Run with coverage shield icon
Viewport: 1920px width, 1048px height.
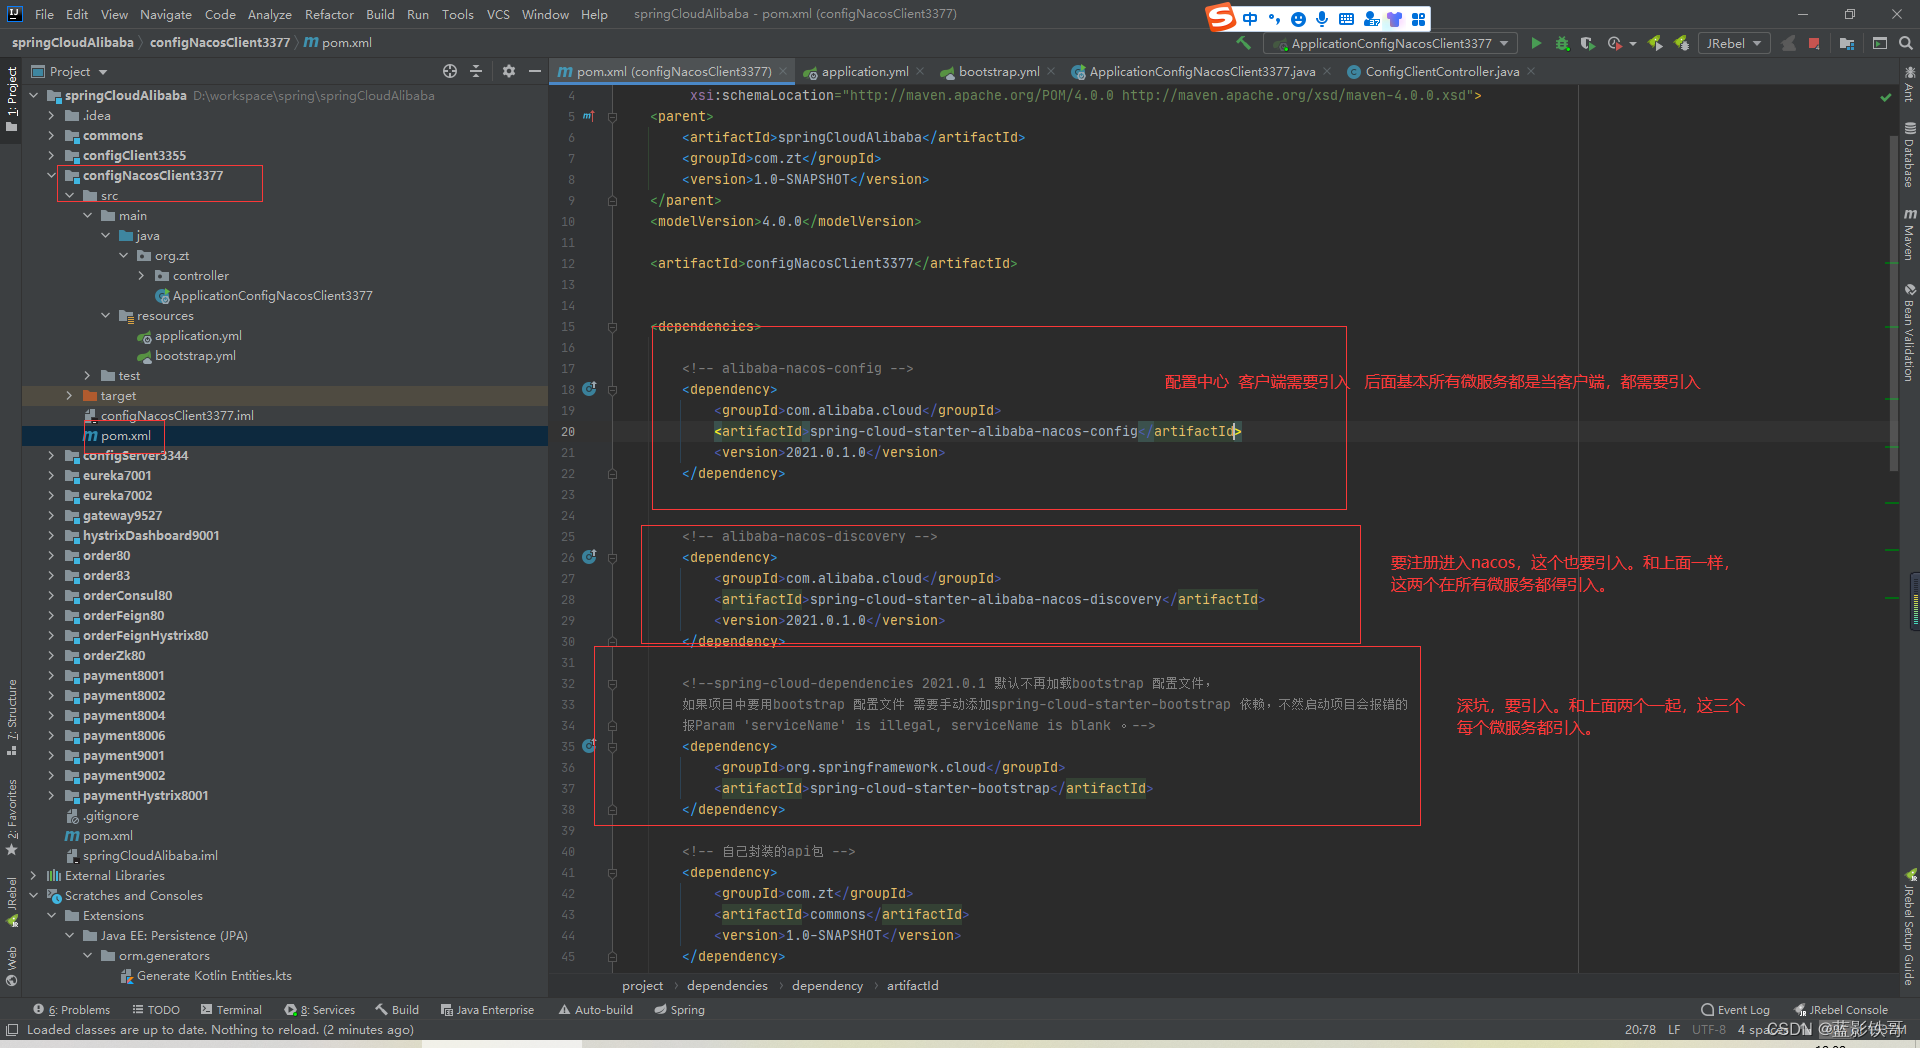(x=1587, y=43)
